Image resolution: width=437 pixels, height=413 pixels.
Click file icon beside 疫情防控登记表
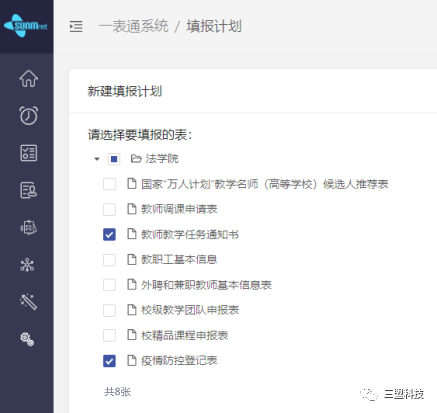(132, 360)
